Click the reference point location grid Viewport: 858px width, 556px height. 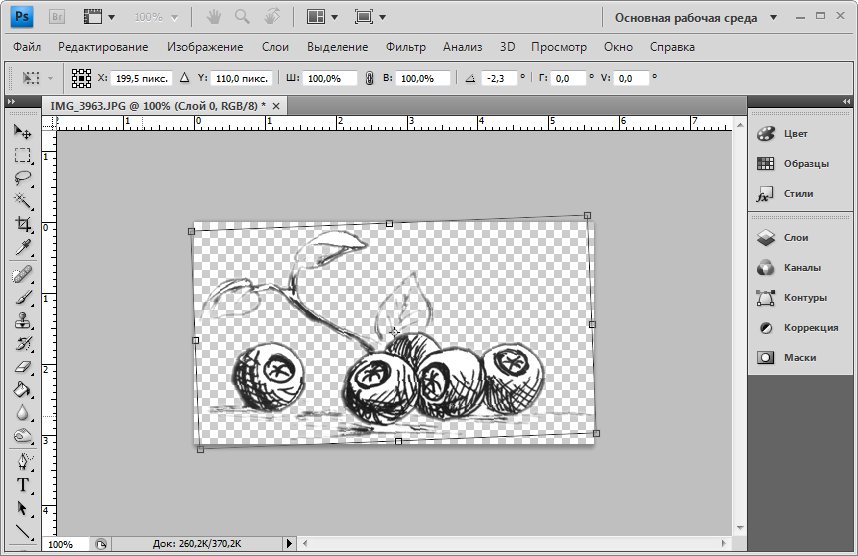(81, 78)
